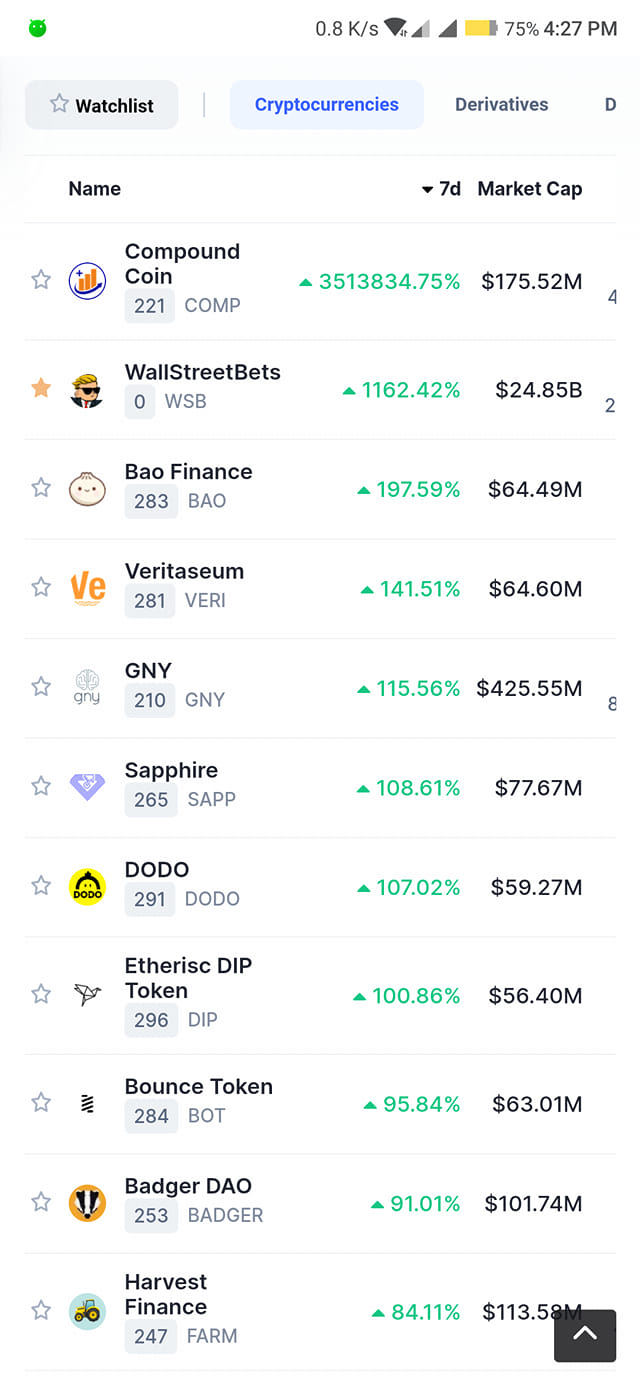Tap the scroll-to-top arrow button
This screenshot has width=640, height=1386.
(585, 1335)
